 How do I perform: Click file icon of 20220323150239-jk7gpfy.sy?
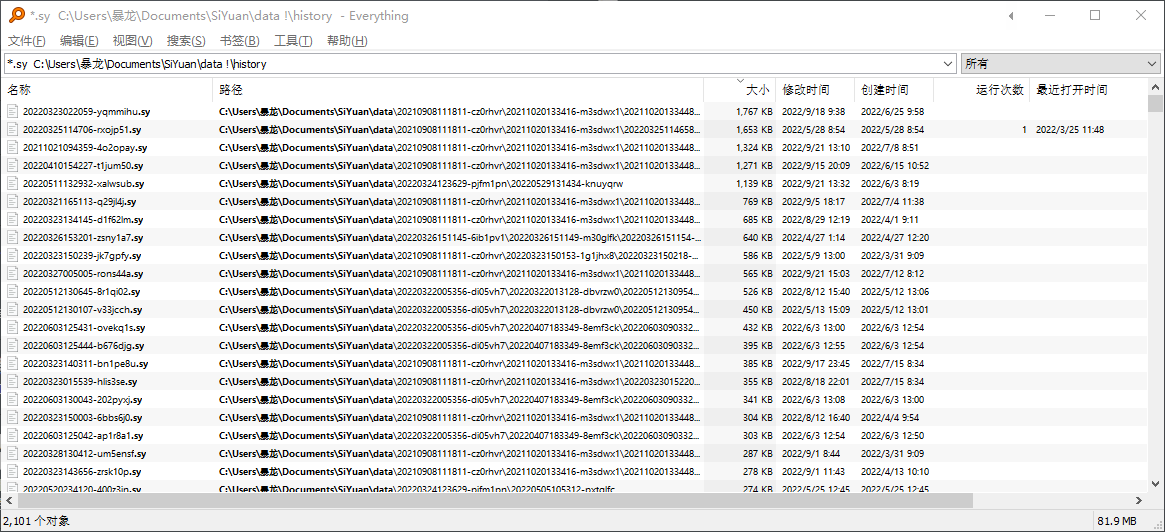pos(13,256)
